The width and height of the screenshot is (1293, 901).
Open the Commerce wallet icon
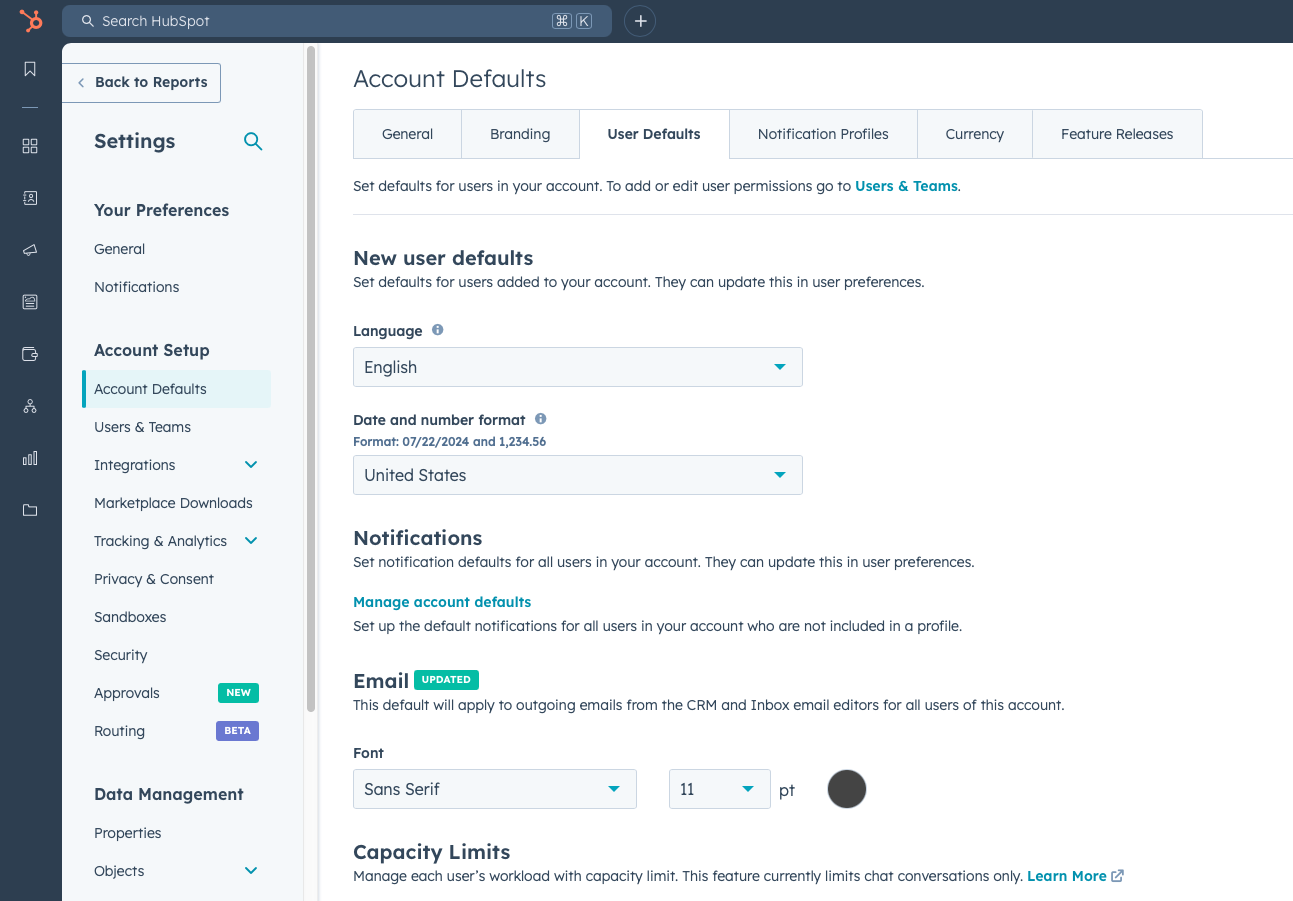coord(30,354)
